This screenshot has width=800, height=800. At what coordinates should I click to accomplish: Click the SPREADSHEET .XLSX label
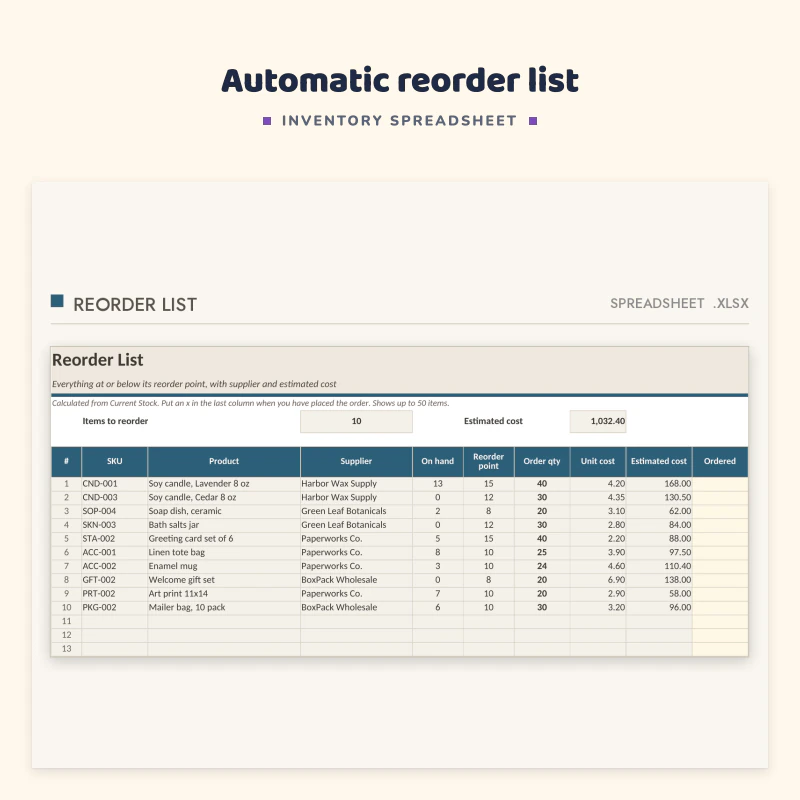679,304
